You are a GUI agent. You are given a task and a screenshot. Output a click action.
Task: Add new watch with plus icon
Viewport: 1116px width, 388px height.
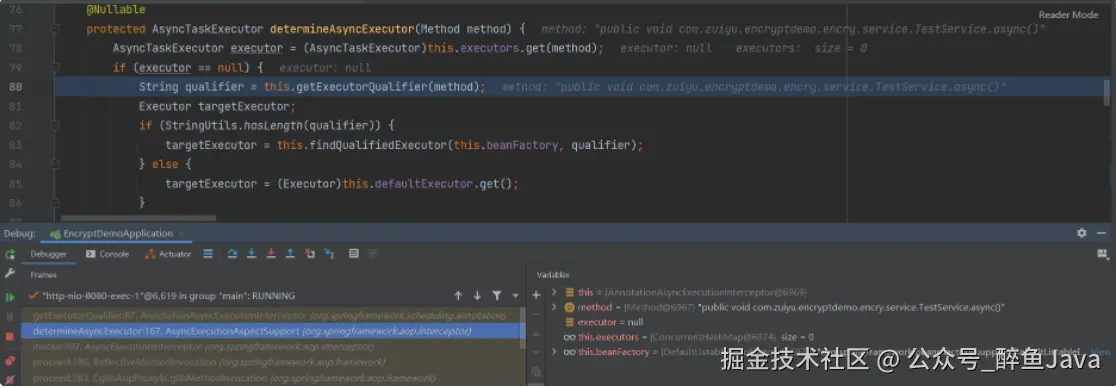pos(536,295)
